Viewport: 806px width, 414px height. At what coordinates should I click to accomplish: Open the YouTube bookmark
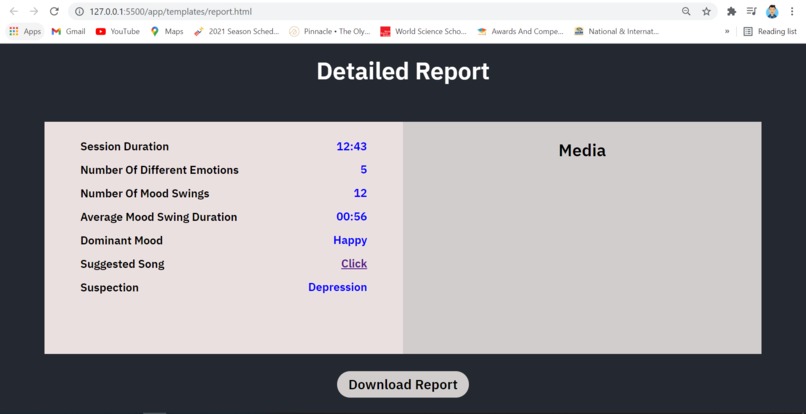[x=118, y=31]
